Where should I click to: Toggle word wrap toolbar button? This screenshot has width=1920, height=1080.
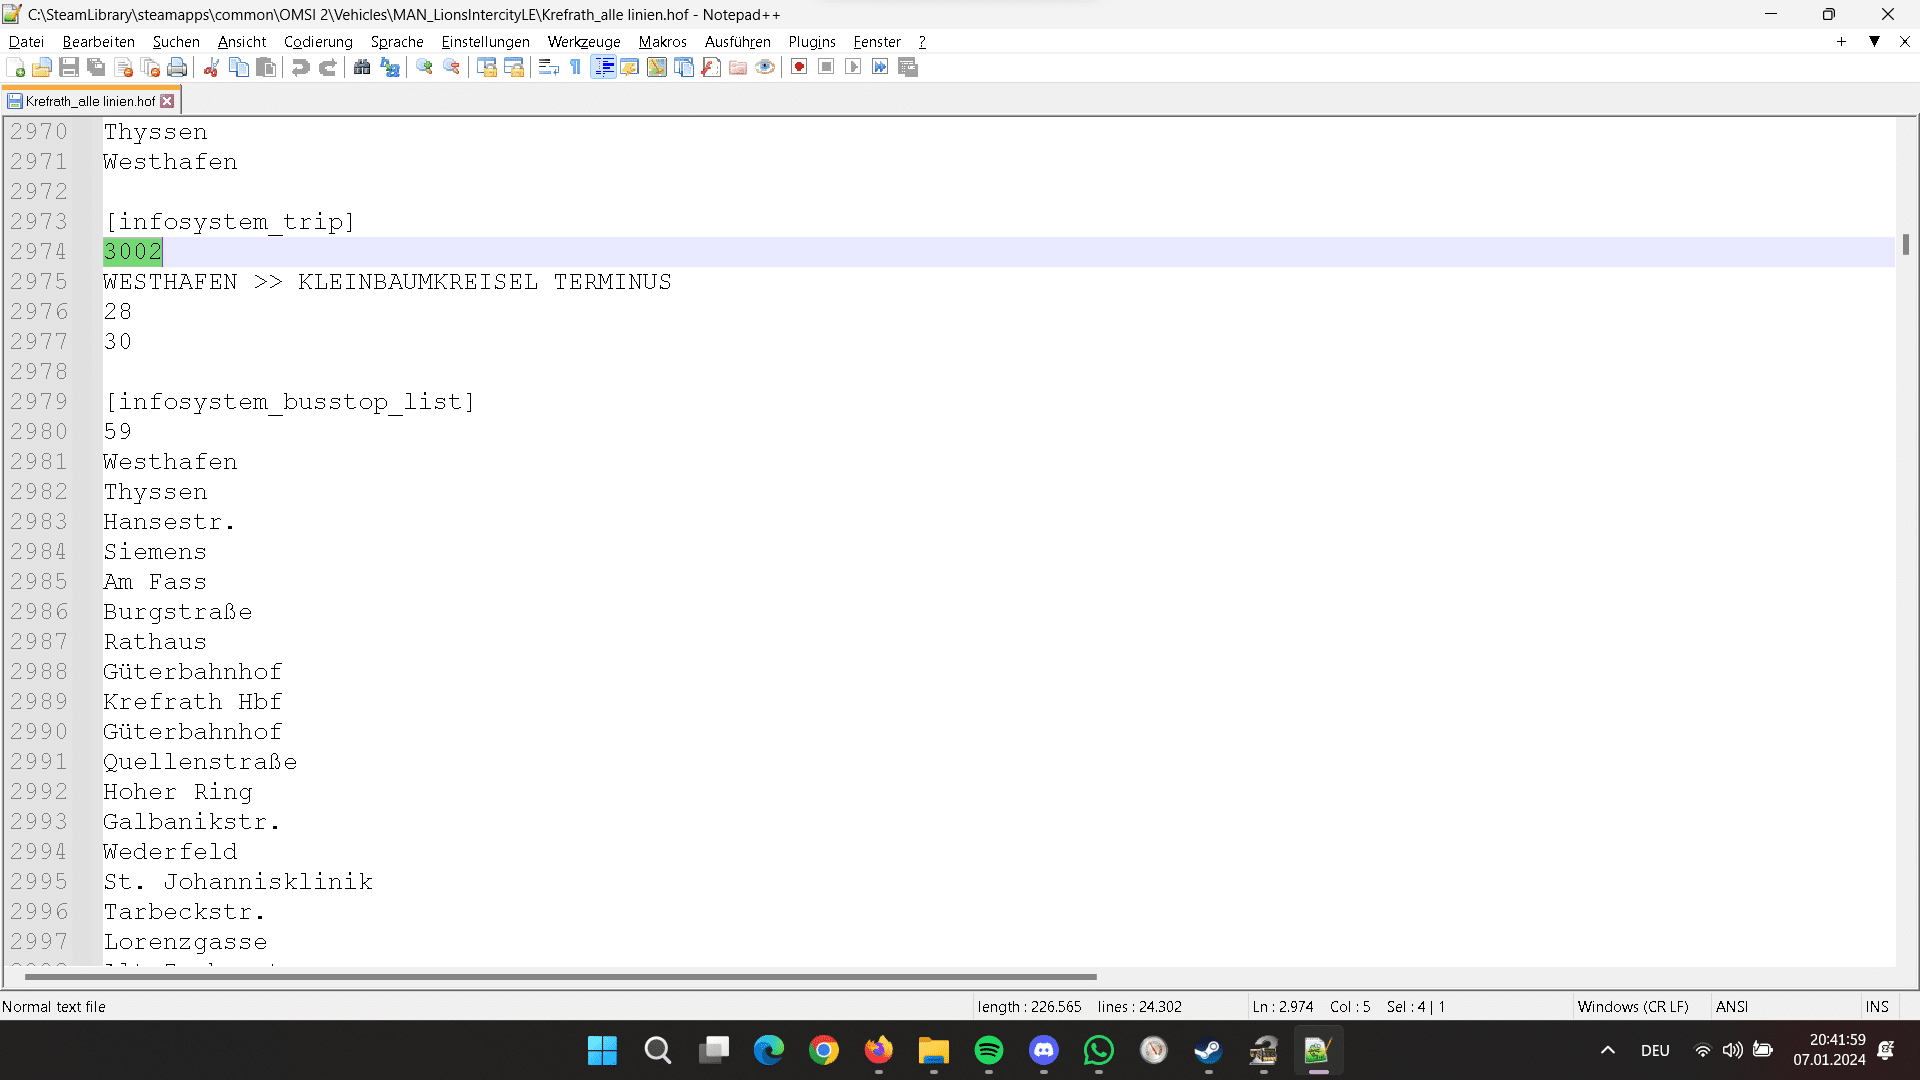tap(548, 67)
